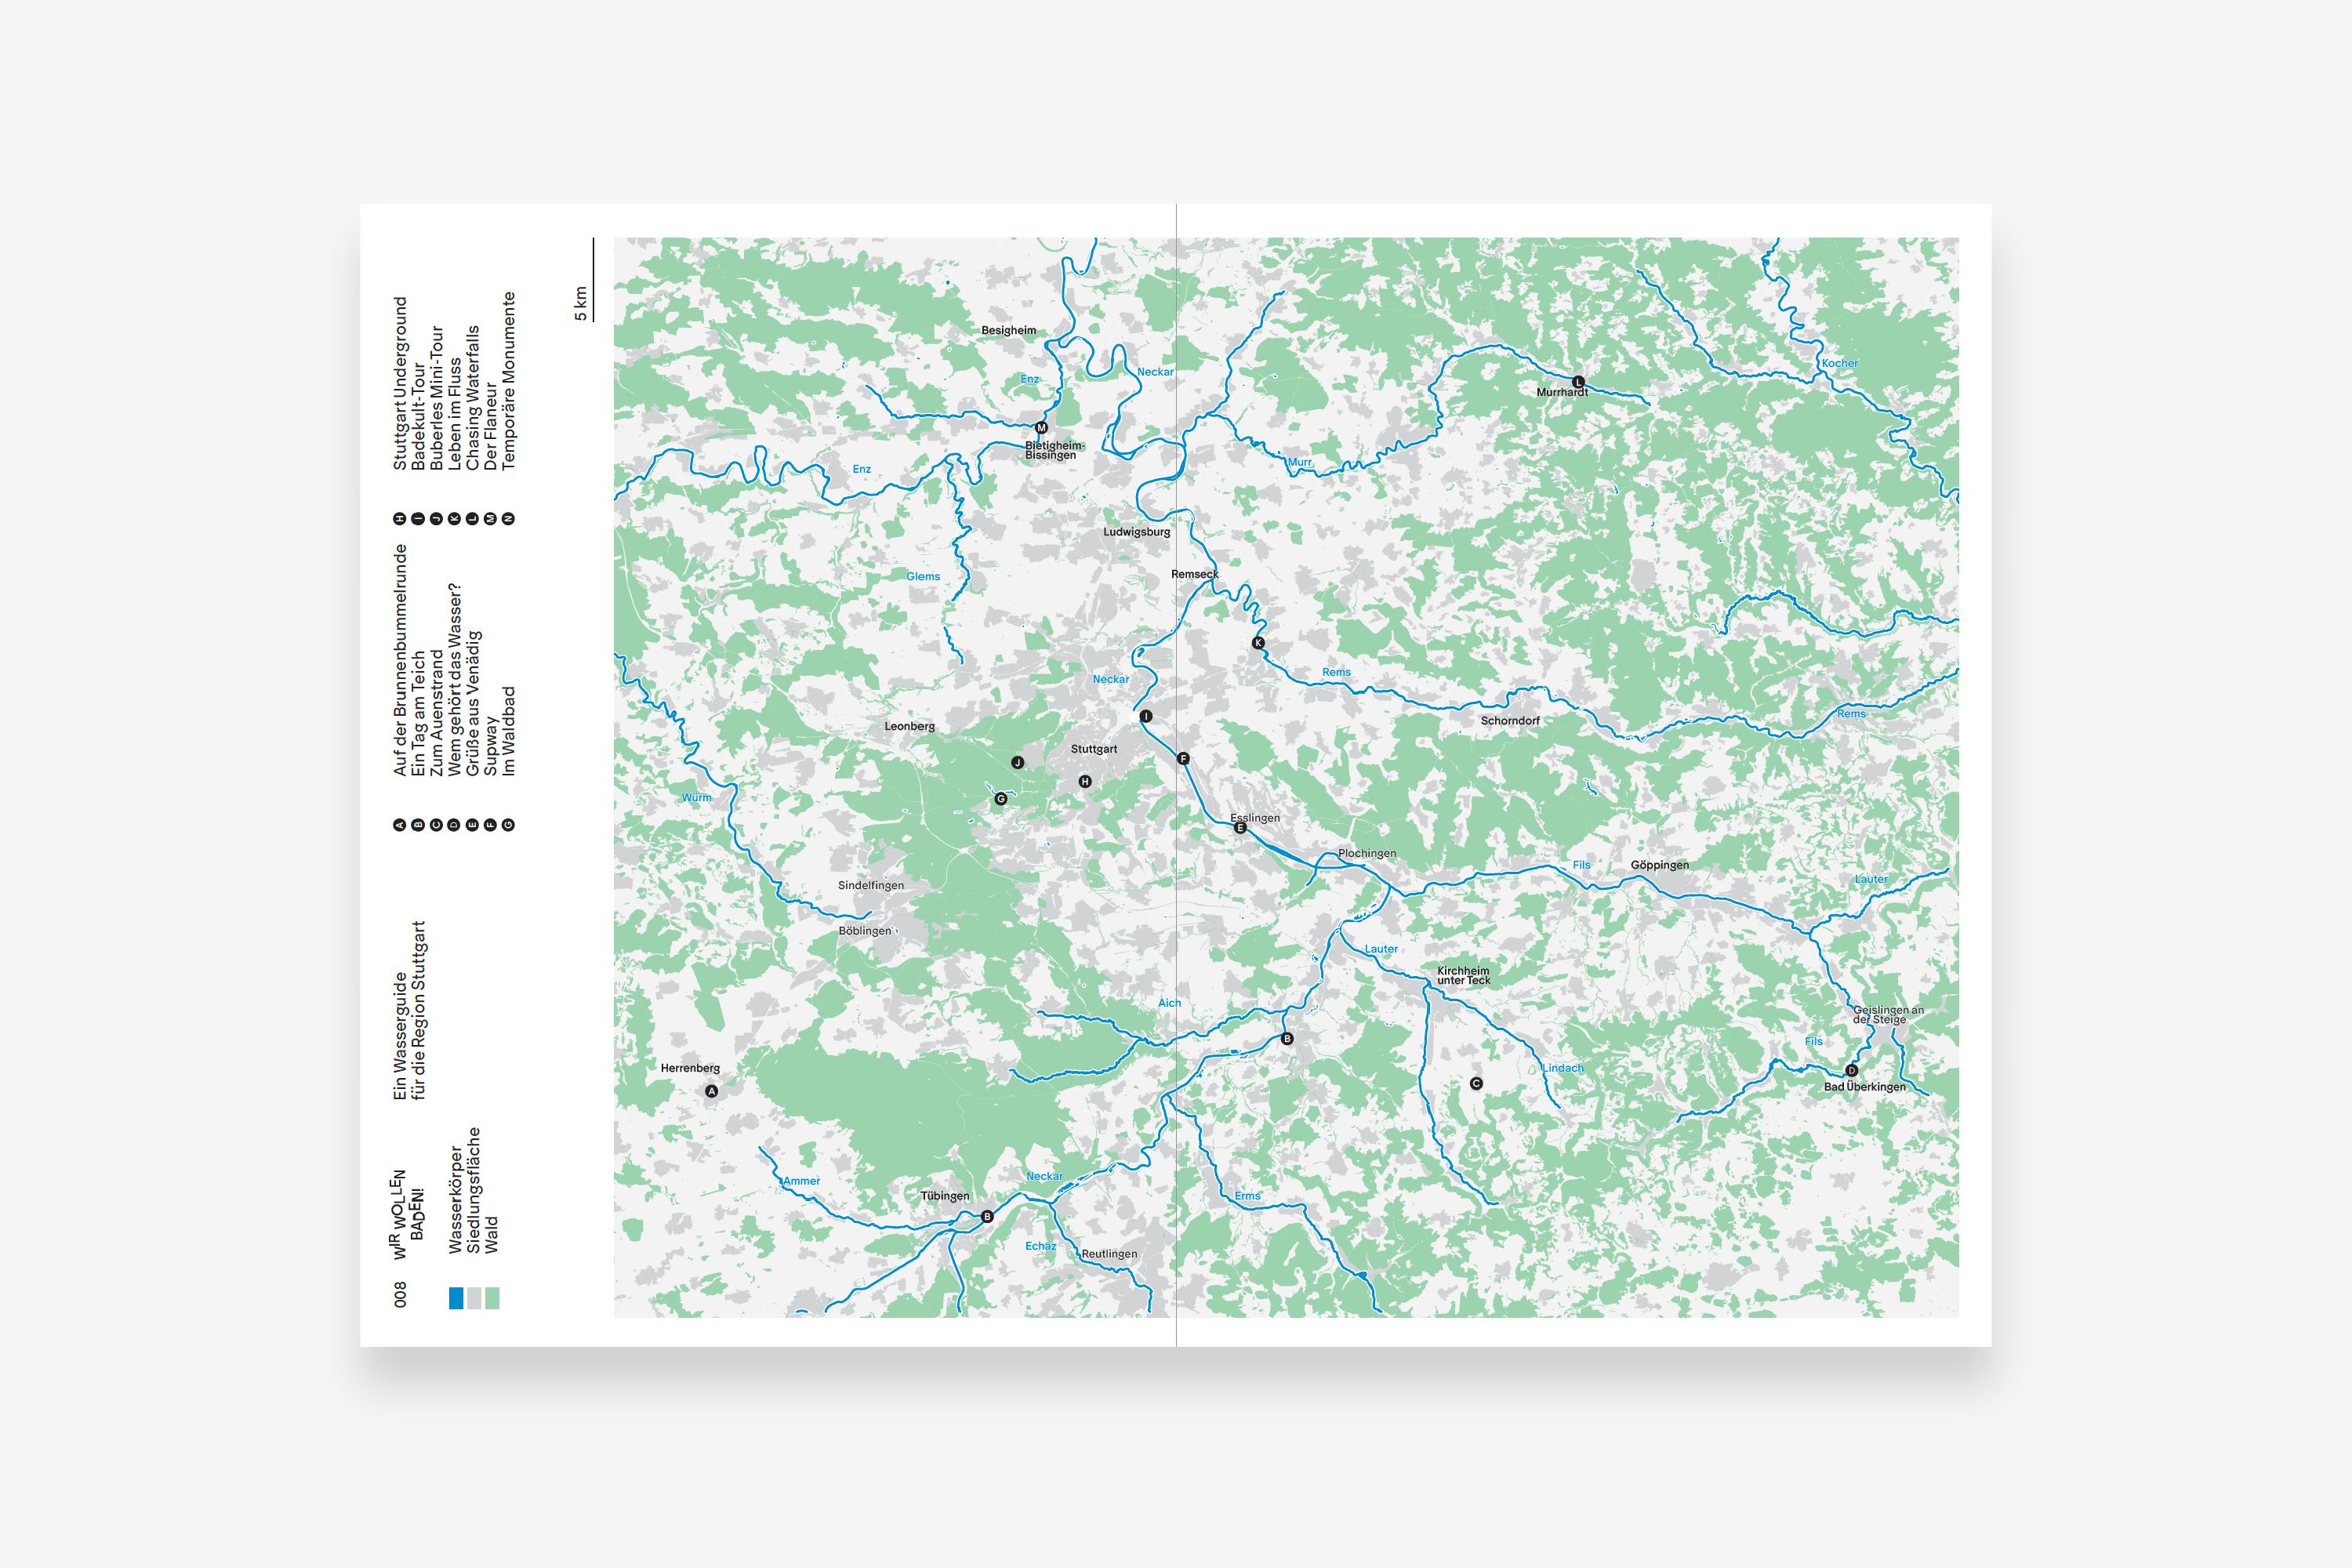The image size is (2352, 1568).
Task: Click the legend bullet A in the sidebar
Action: 400,825
